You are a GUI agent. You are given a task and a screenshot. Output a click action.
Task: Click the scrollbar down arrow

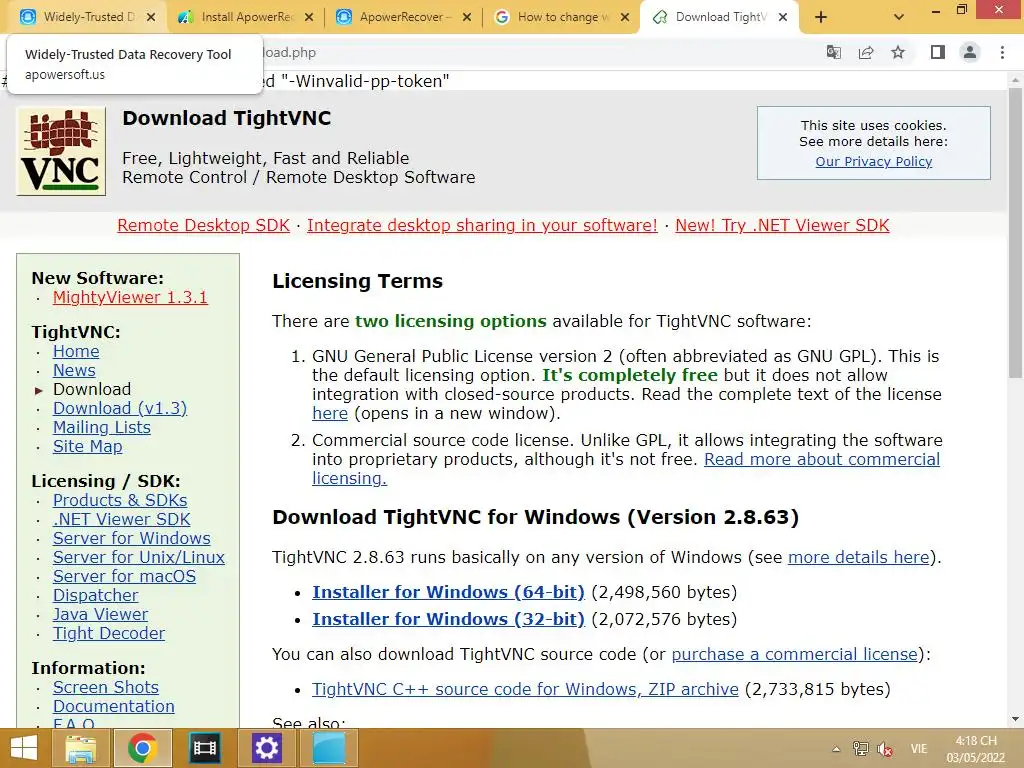pyautogui.click(x=1015, y=719)
